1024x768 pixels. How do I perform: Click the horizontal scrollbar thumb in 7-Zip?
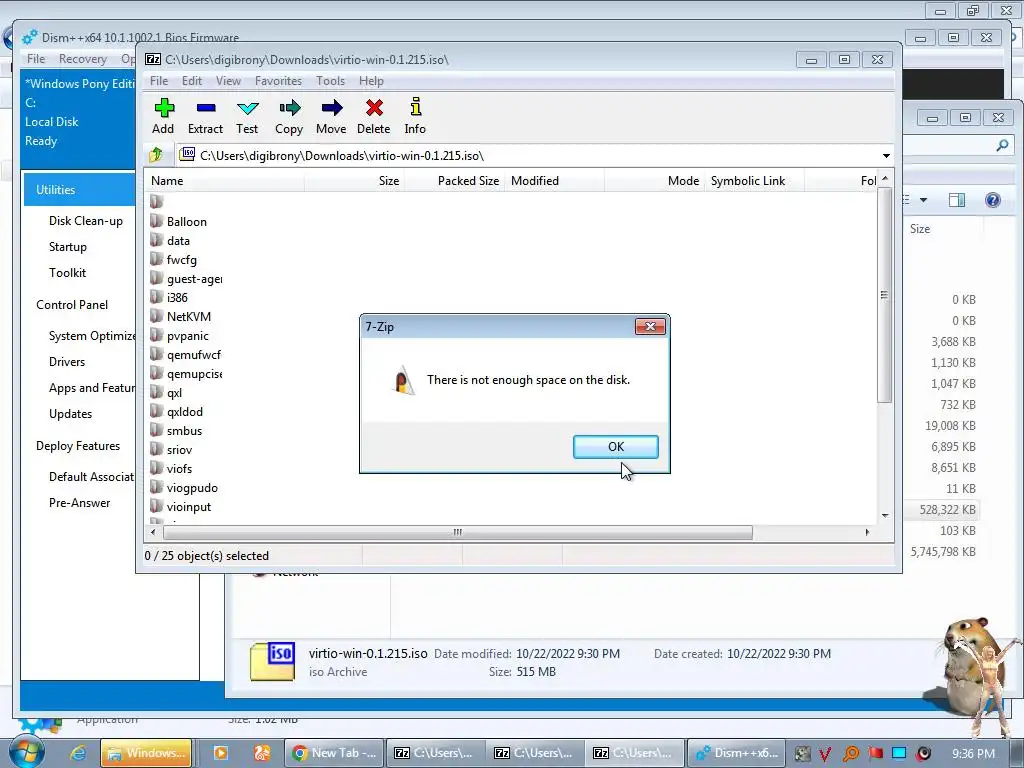[458, 532]
